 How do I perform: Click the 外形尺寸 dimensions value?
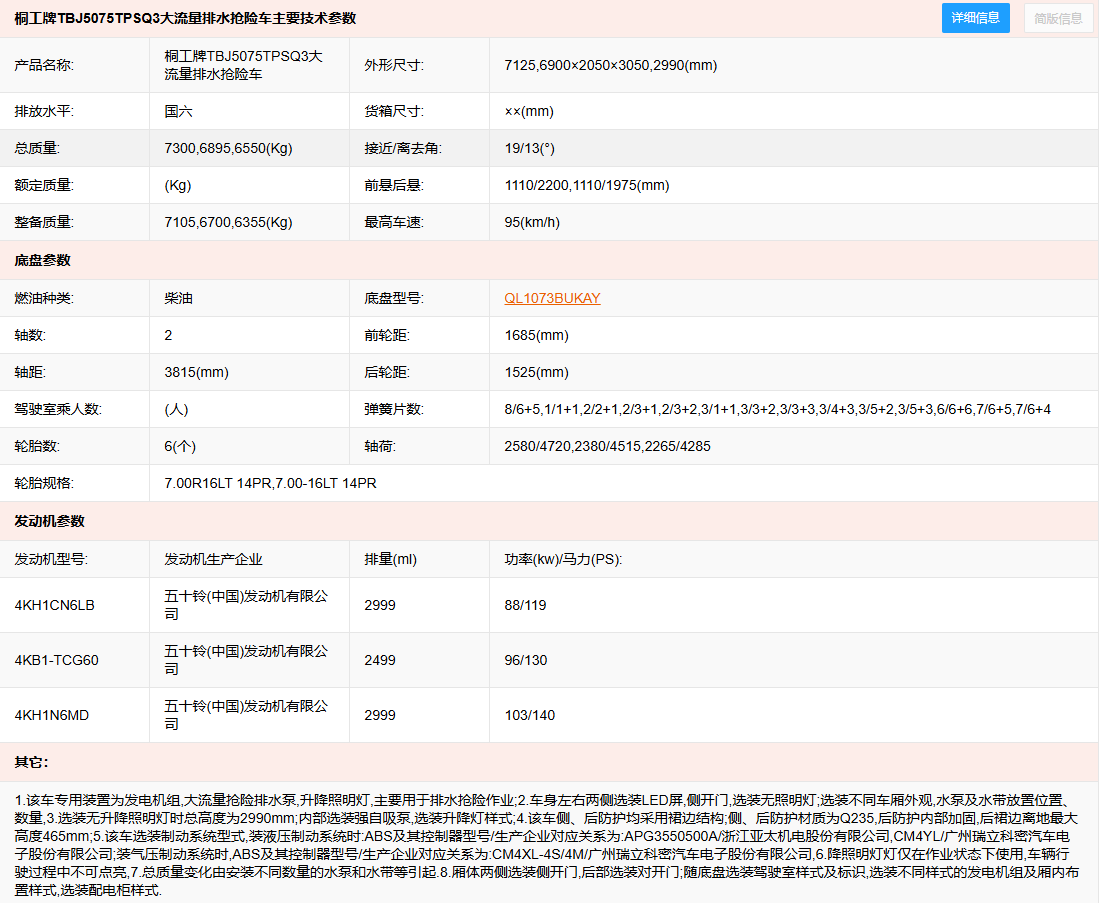610,65
